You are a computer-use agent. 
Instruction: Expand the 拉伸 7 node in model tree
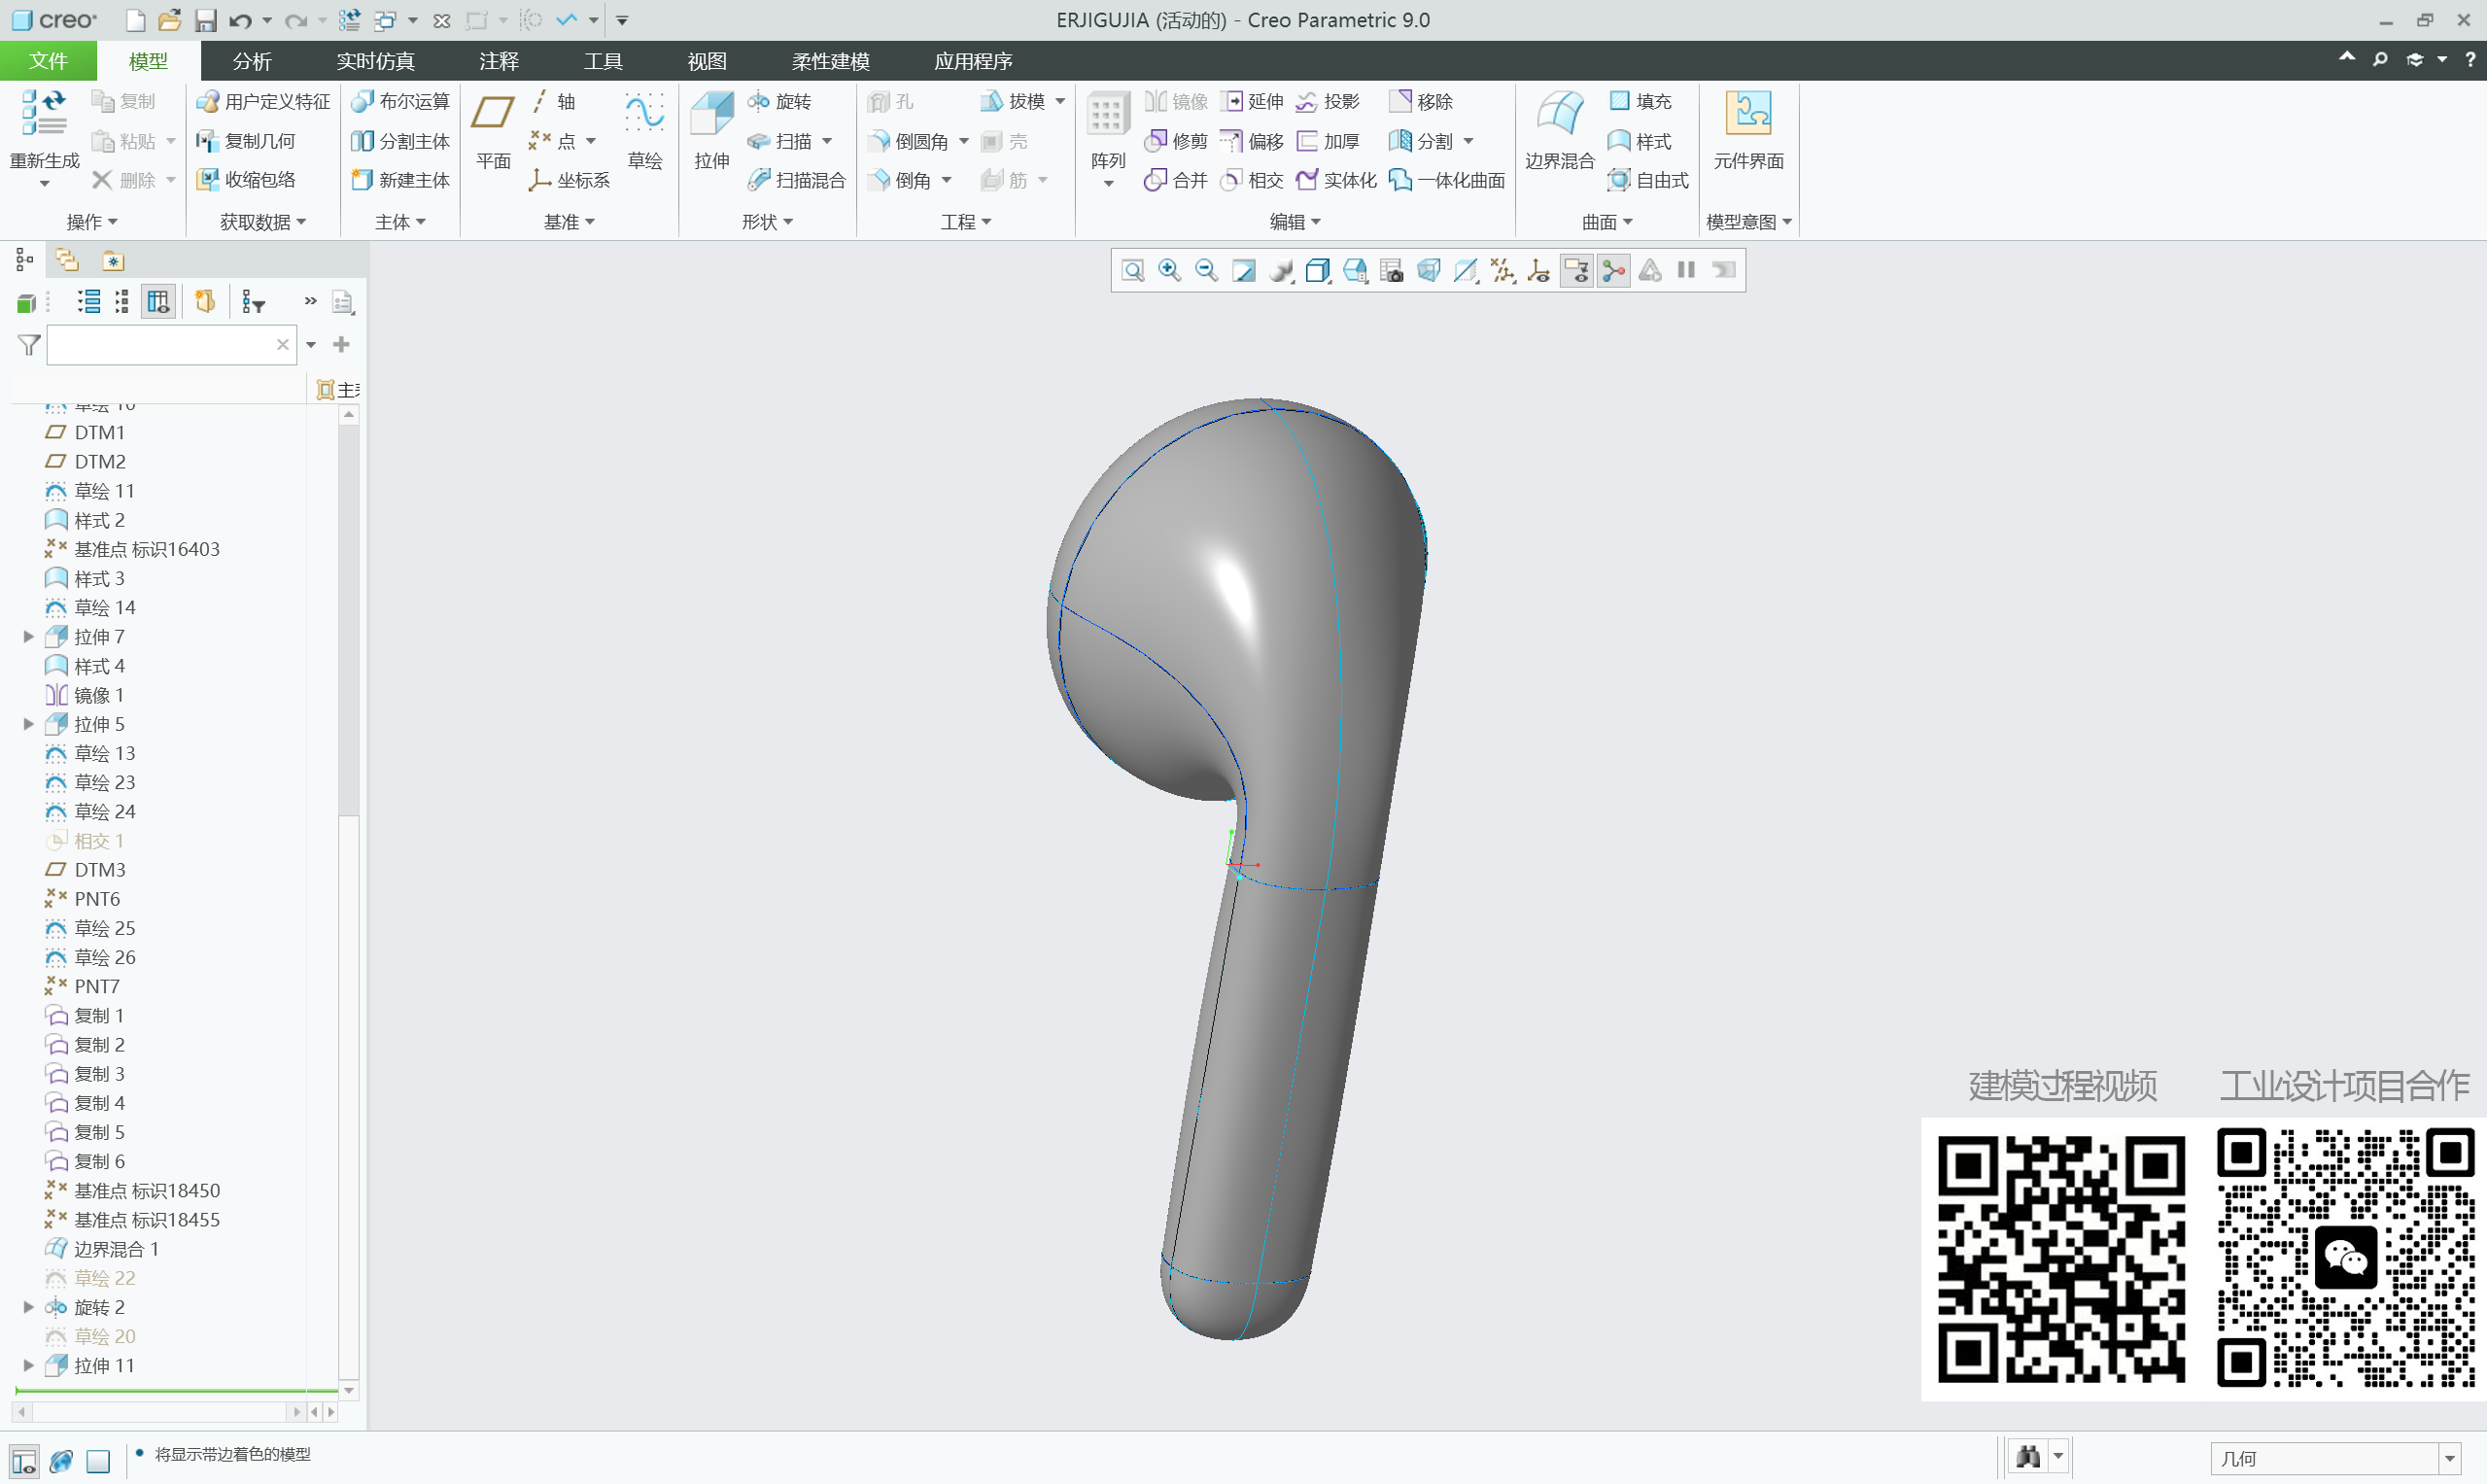pos(27,636)
